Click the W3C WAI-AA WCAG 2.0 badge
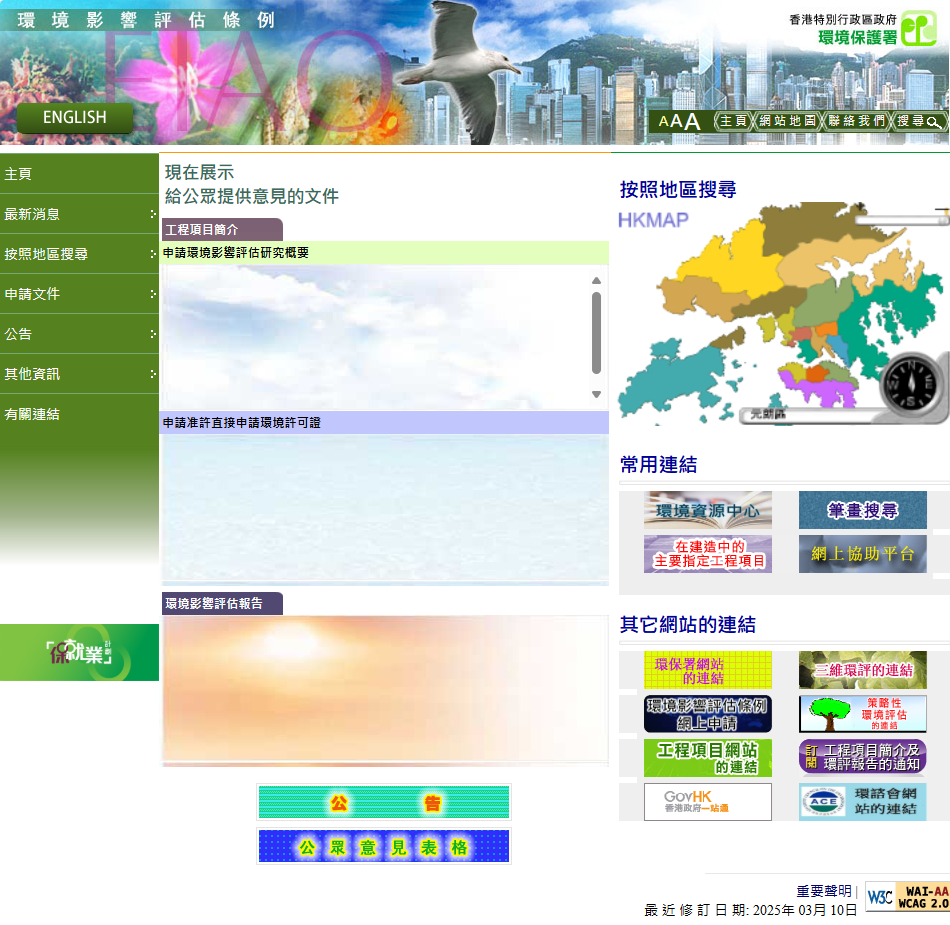 [x=907, y=897]
